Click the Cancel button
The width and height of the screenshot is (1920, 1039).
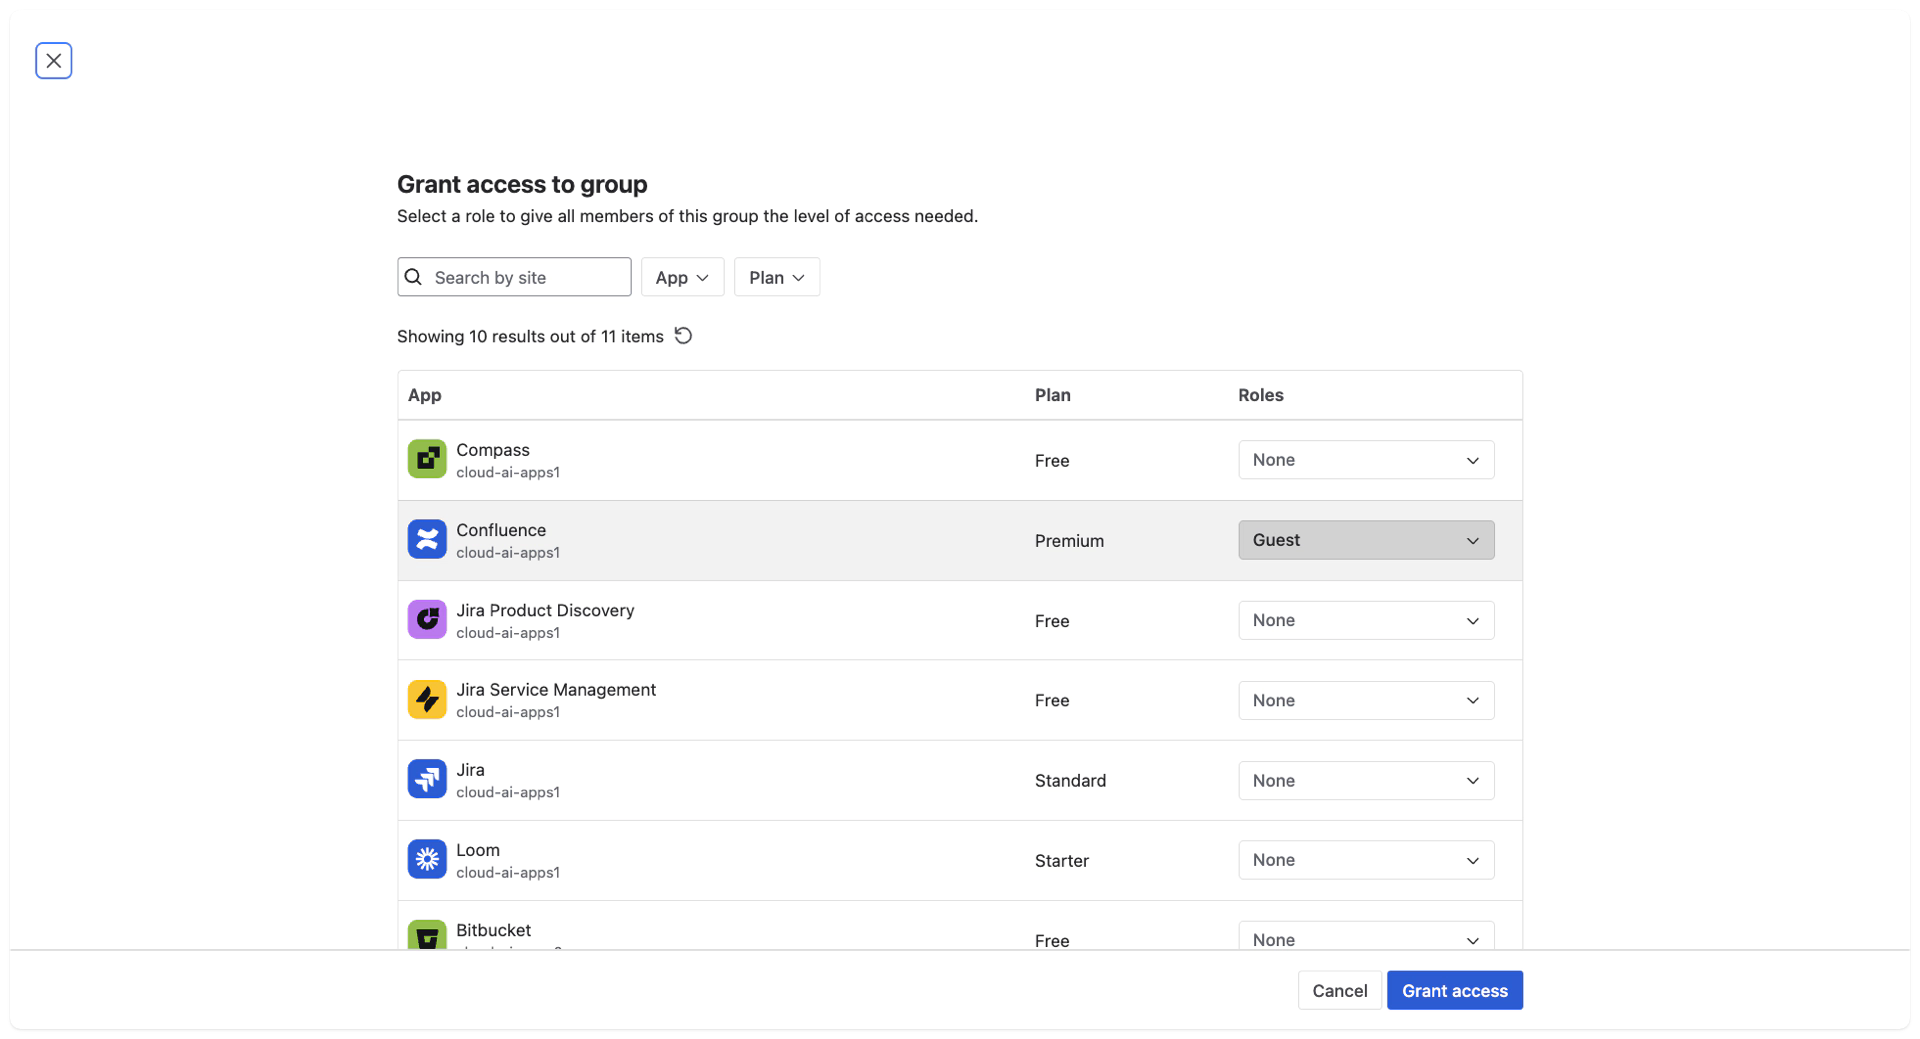pos(1339,990)
